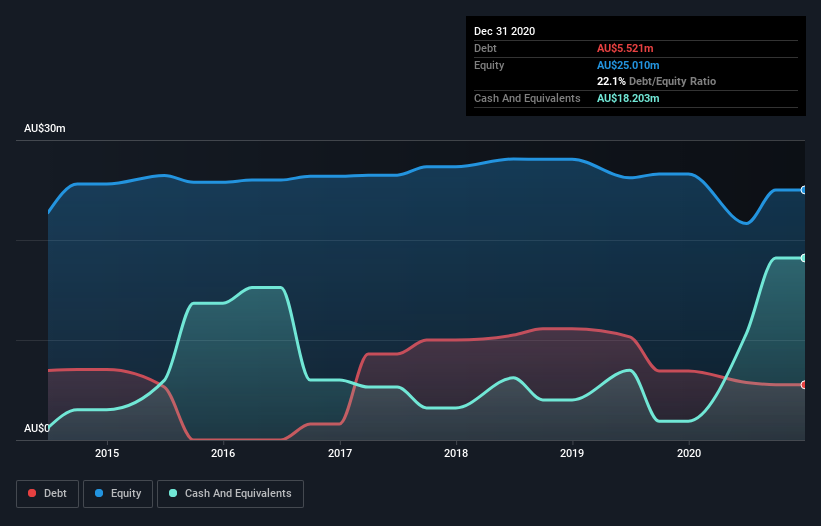Toggle the Debt series legend button
The height and width of the screenshot is (526, 821).
coord(47,494)
